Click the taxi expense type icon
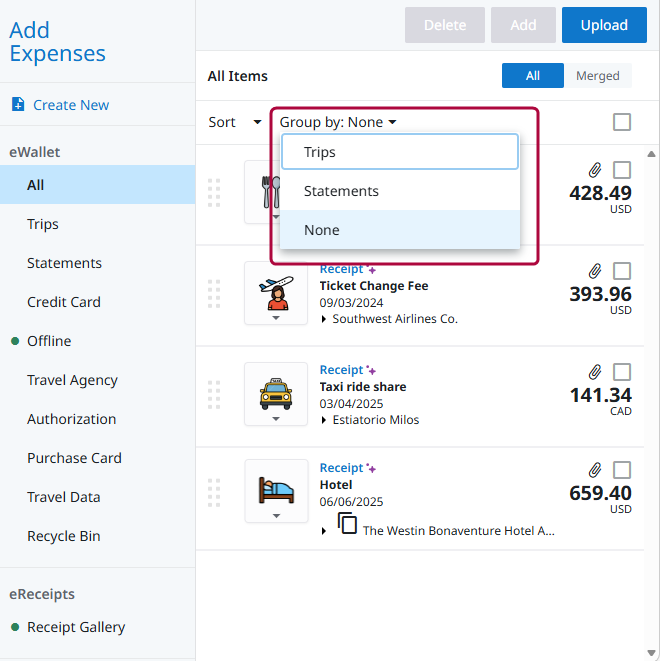Viewport: 660px width, 661px height. [276, 394]
